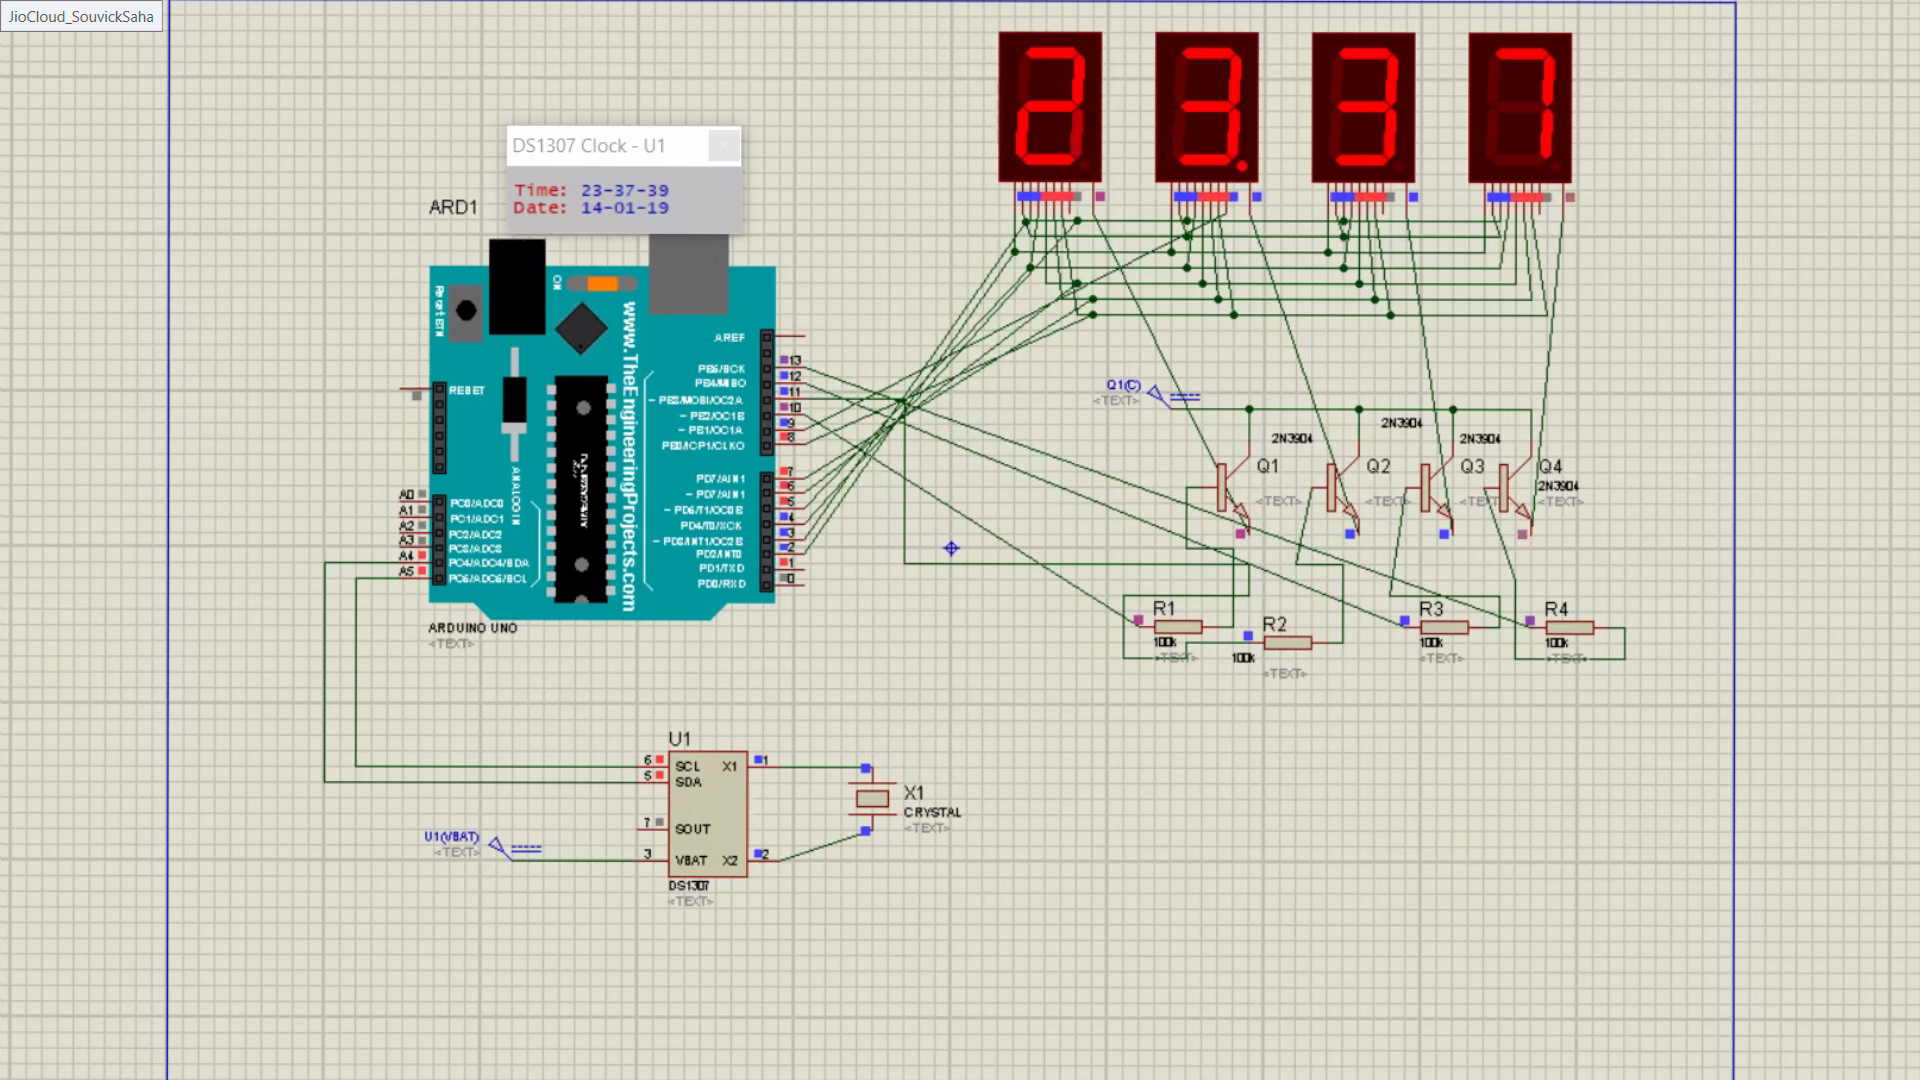The height and width of the screenshot is (1080, 1920).
Task: Click the ATmega microcontroller chip on Arduino
Action: (580, 490)
